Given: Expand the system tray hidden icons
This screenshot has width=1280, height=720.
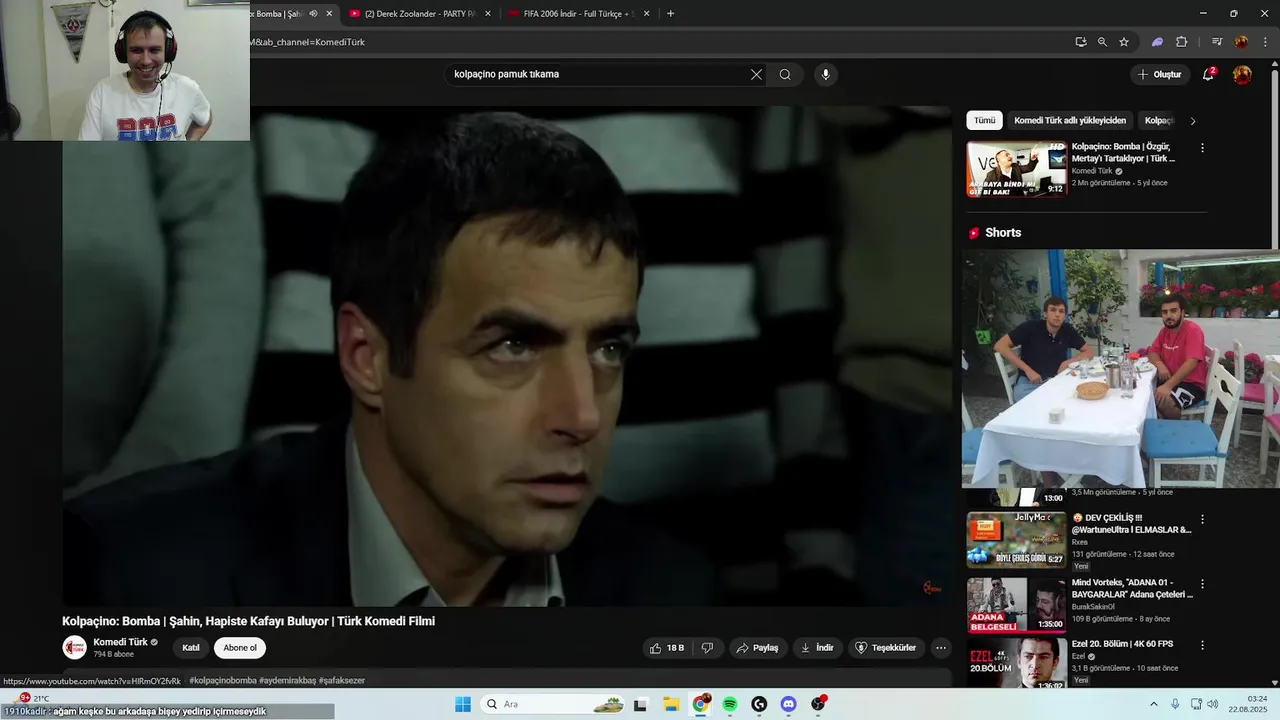Looking at the screenshot, I should point(1153,704).
